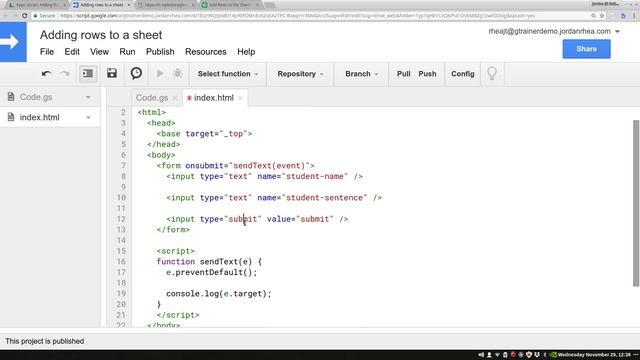640x360 pixels.
Task: Click the Redo arrow icon
Action: (x=64, y=74)
